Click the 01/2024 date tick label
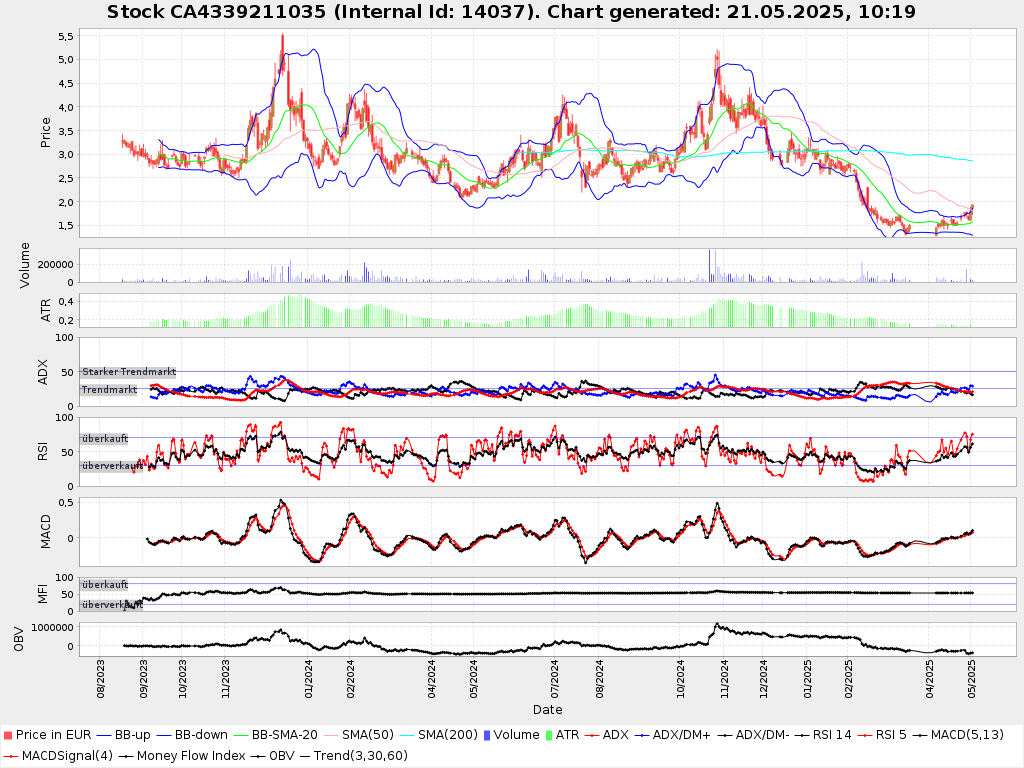The image size is (1024, 768). pos(308,679)
